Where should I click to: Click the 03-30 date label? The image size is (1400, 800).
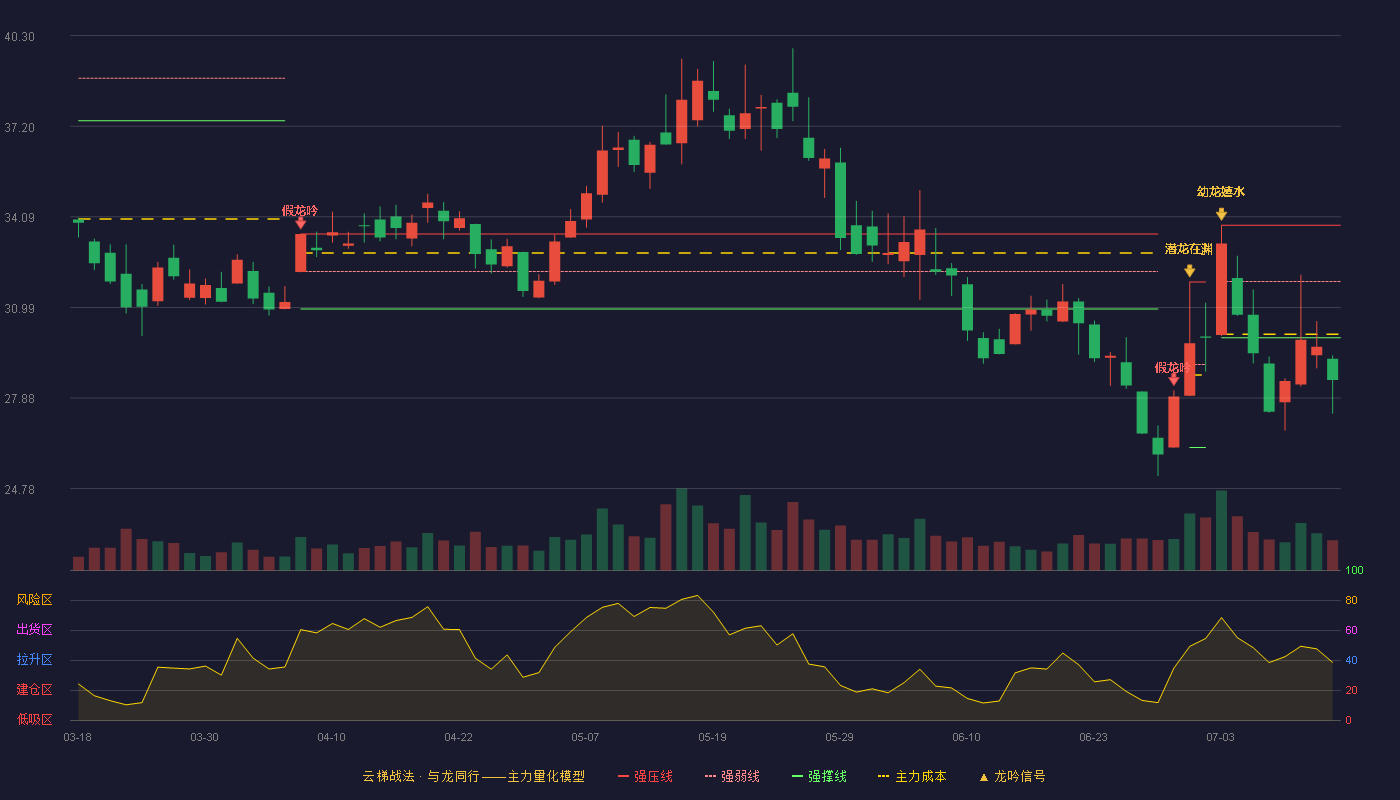[204, 737]
